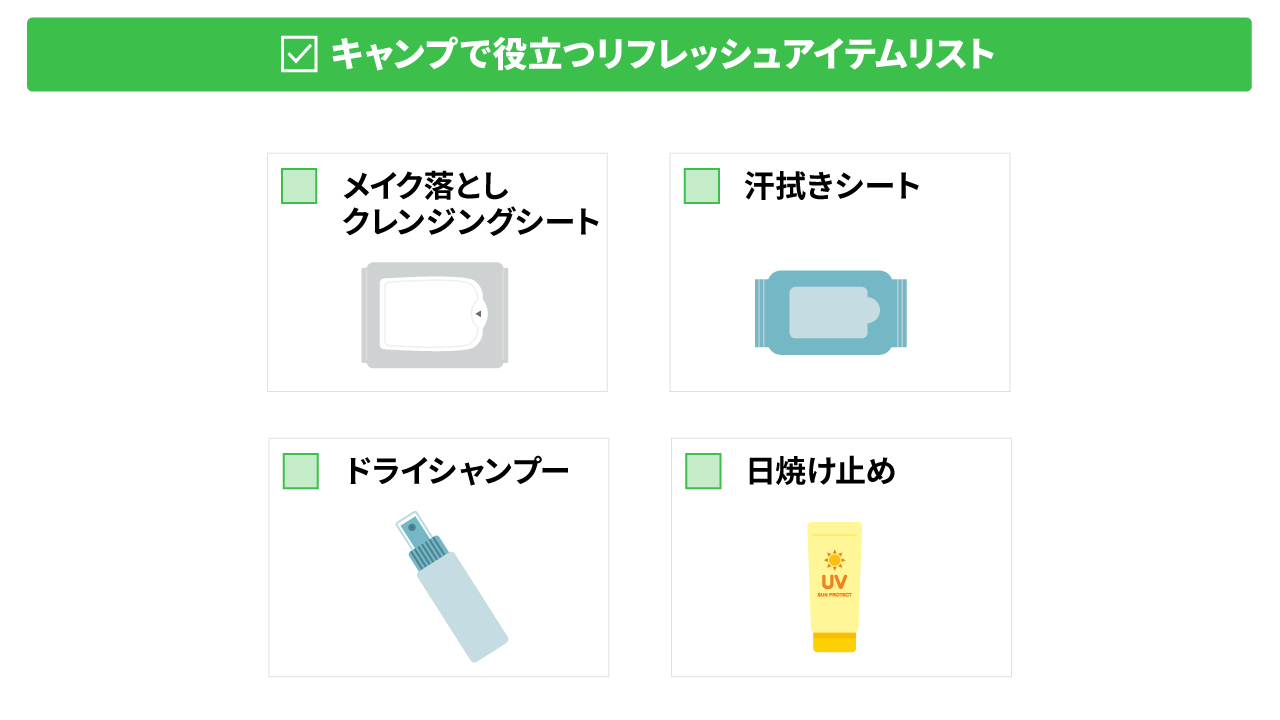
Task: Check the メイク落としクレンジングシート checkbox
Action: (x=299, y=186)
